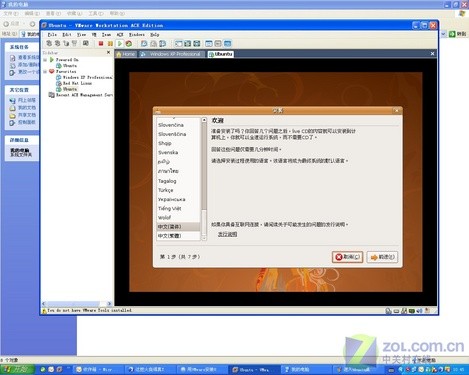Click the language list scroll-down arrow
469x375 pixels.
click(204, 238)
